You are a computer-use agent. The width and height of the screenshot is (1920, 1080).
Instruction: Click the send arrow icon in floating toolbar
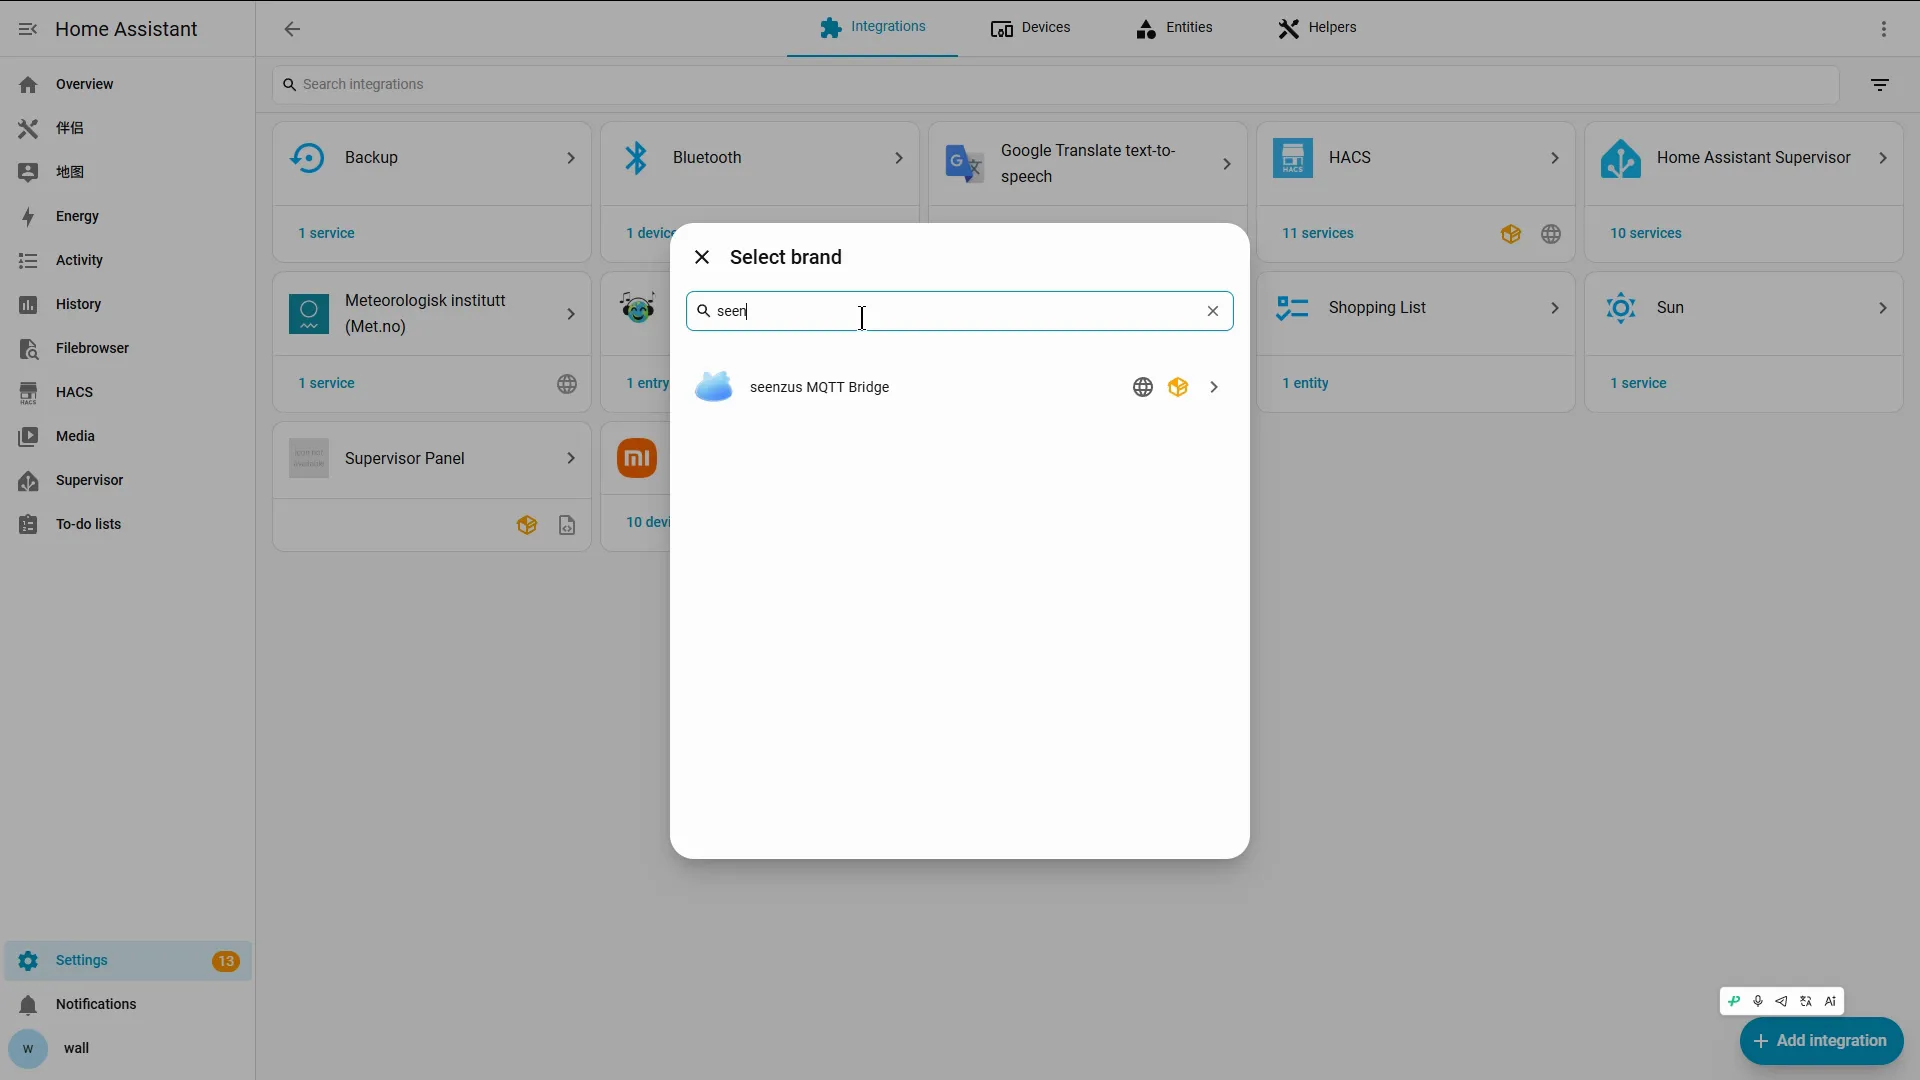(1782, 1001)
